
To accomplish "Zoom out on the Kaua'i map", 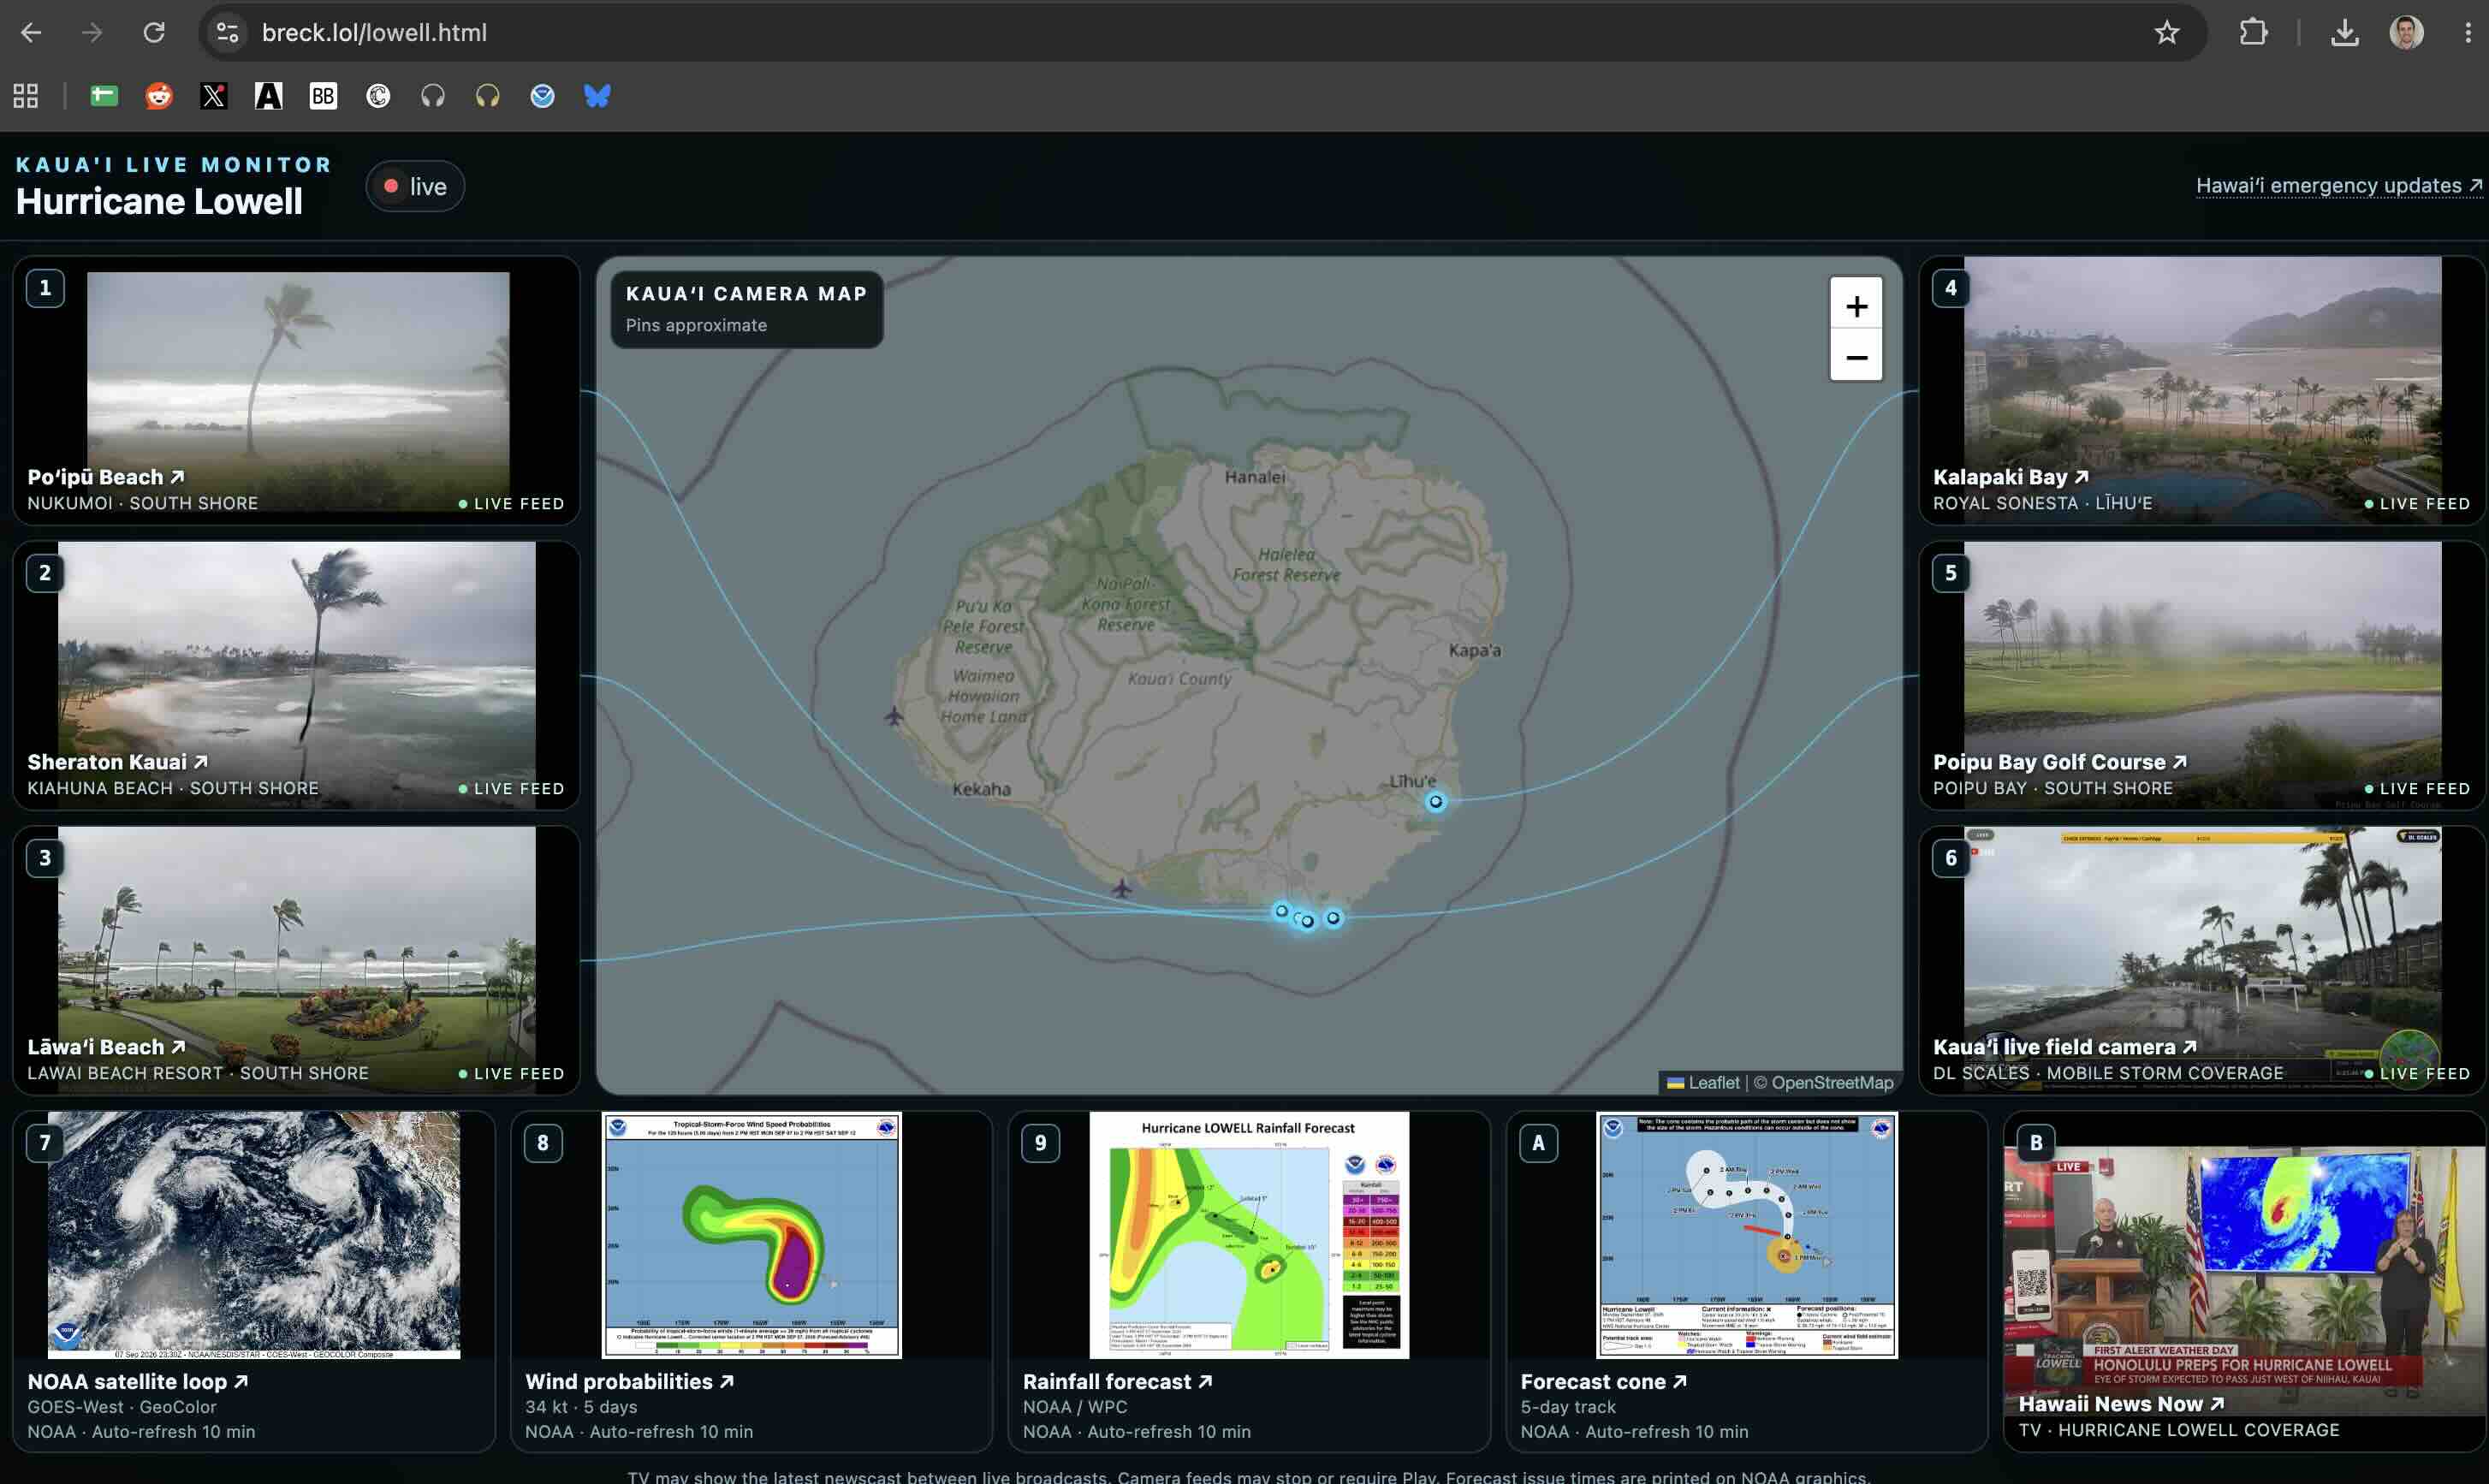I will point(1856,357).
